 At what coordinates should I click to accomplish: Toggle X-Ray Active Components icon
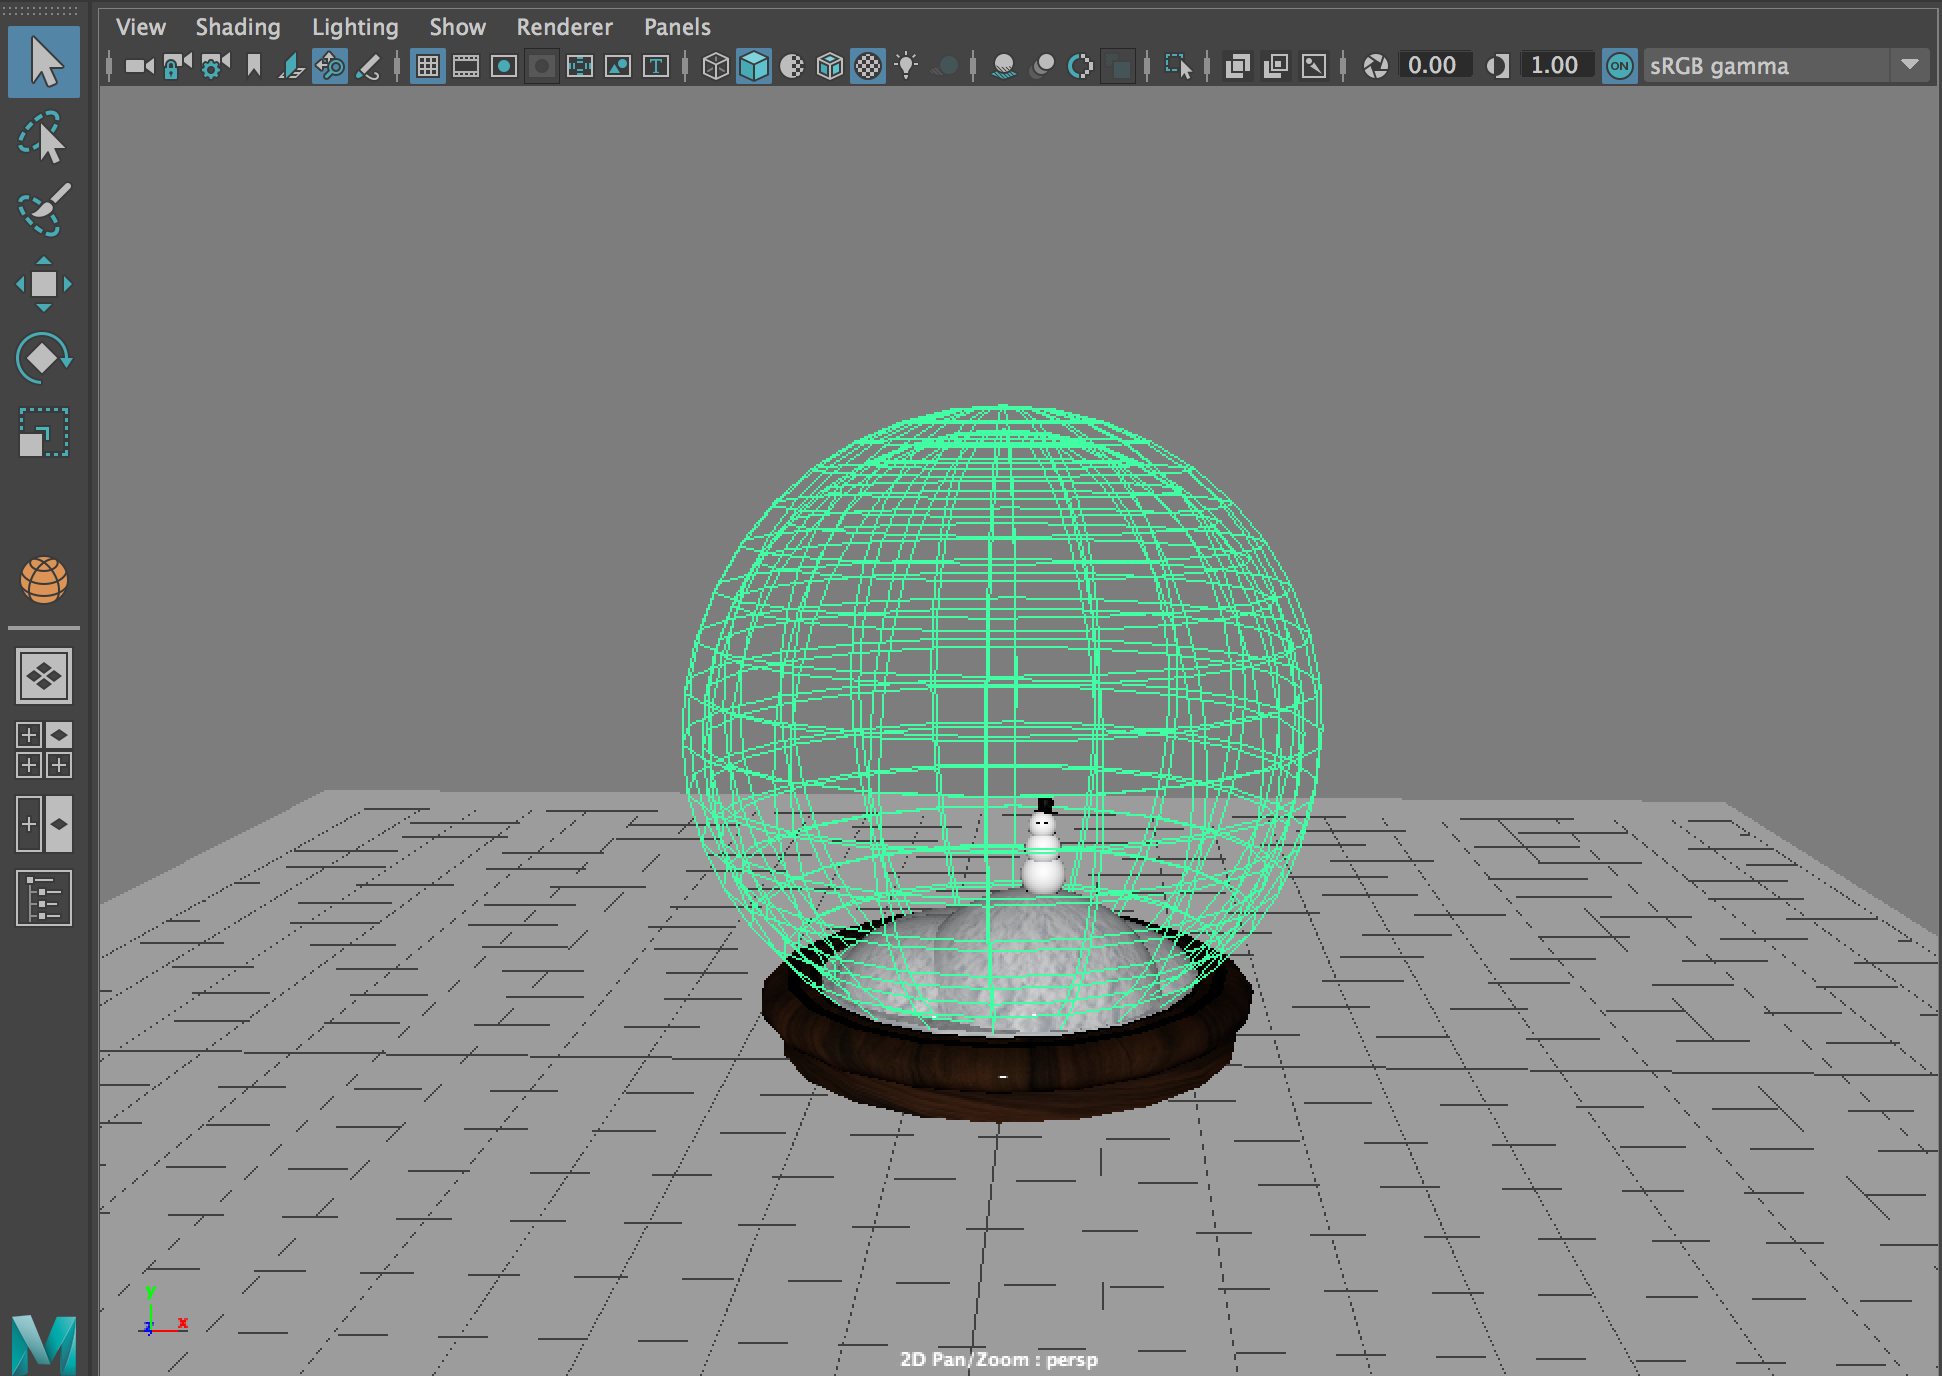pyautogui.click(x=1275, y=66)
